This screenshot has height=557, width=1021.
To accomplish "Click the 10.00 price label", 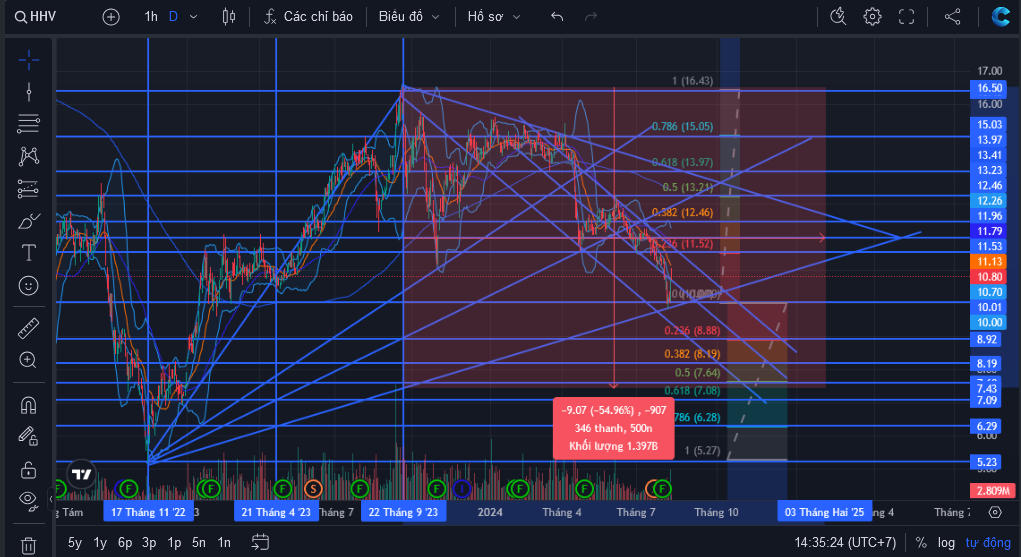I will (x=988, y=322).
